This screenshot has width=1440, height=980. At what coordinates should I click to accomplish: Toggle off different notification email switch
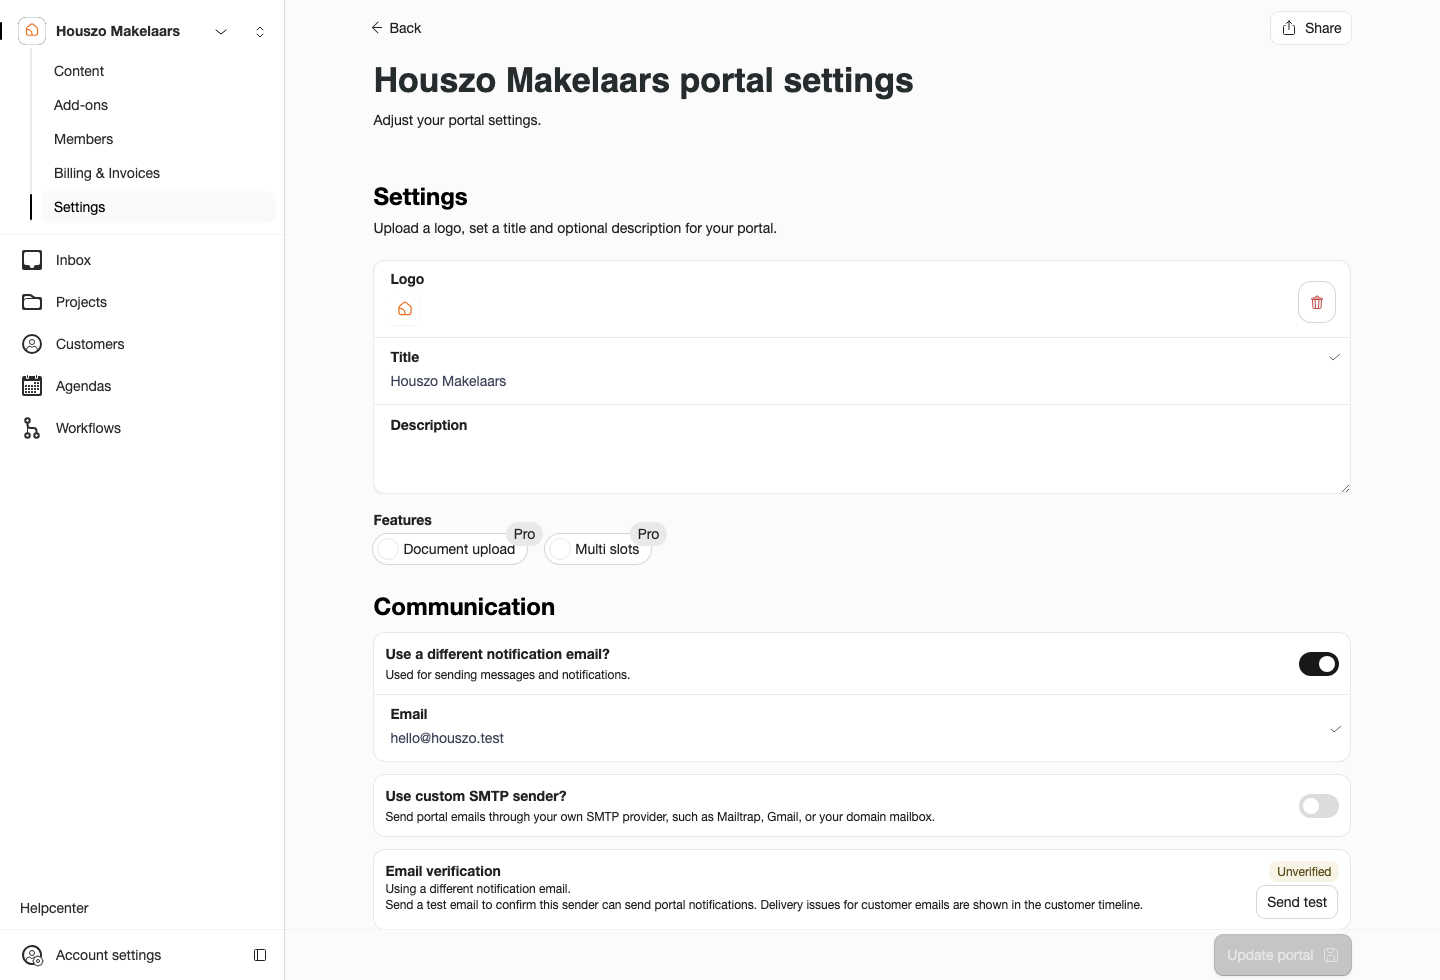pos(1319,664)
